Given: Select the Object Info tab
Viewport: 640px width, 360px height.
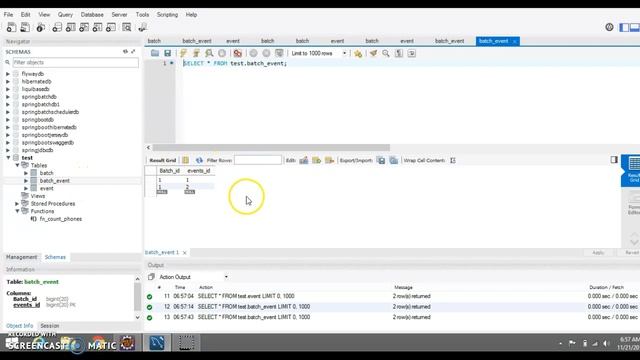Looking at the screenshot, I should click(x=20, y=326).
